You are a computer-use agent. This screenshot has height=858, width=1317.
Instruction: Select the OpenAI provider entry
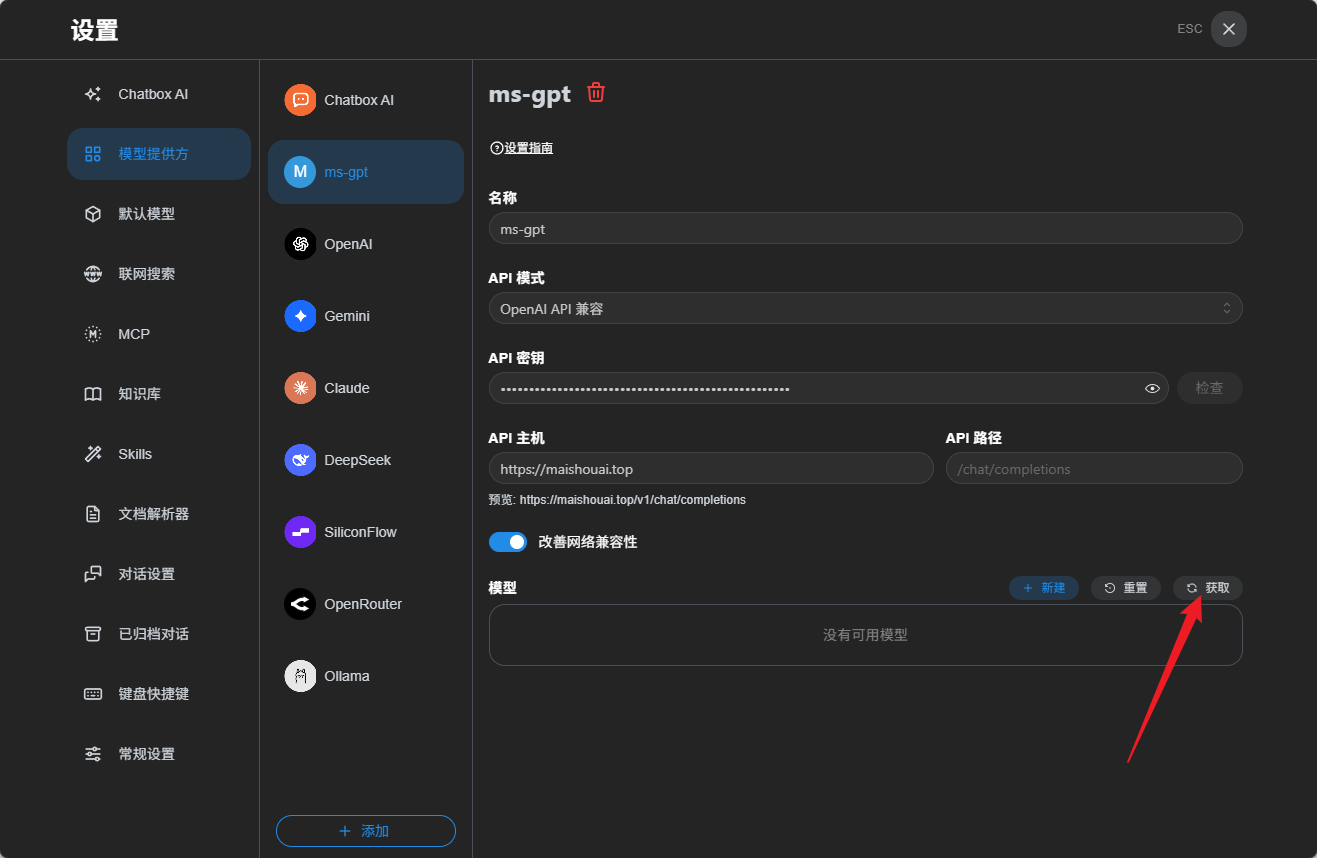tap(366, 244)
